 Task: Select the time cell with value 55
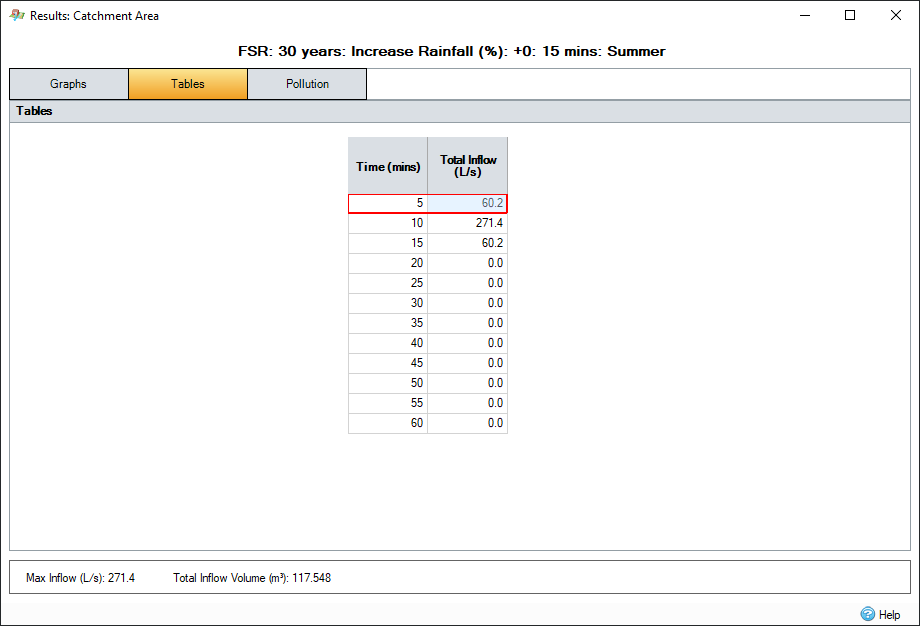[x=388, y=402]
